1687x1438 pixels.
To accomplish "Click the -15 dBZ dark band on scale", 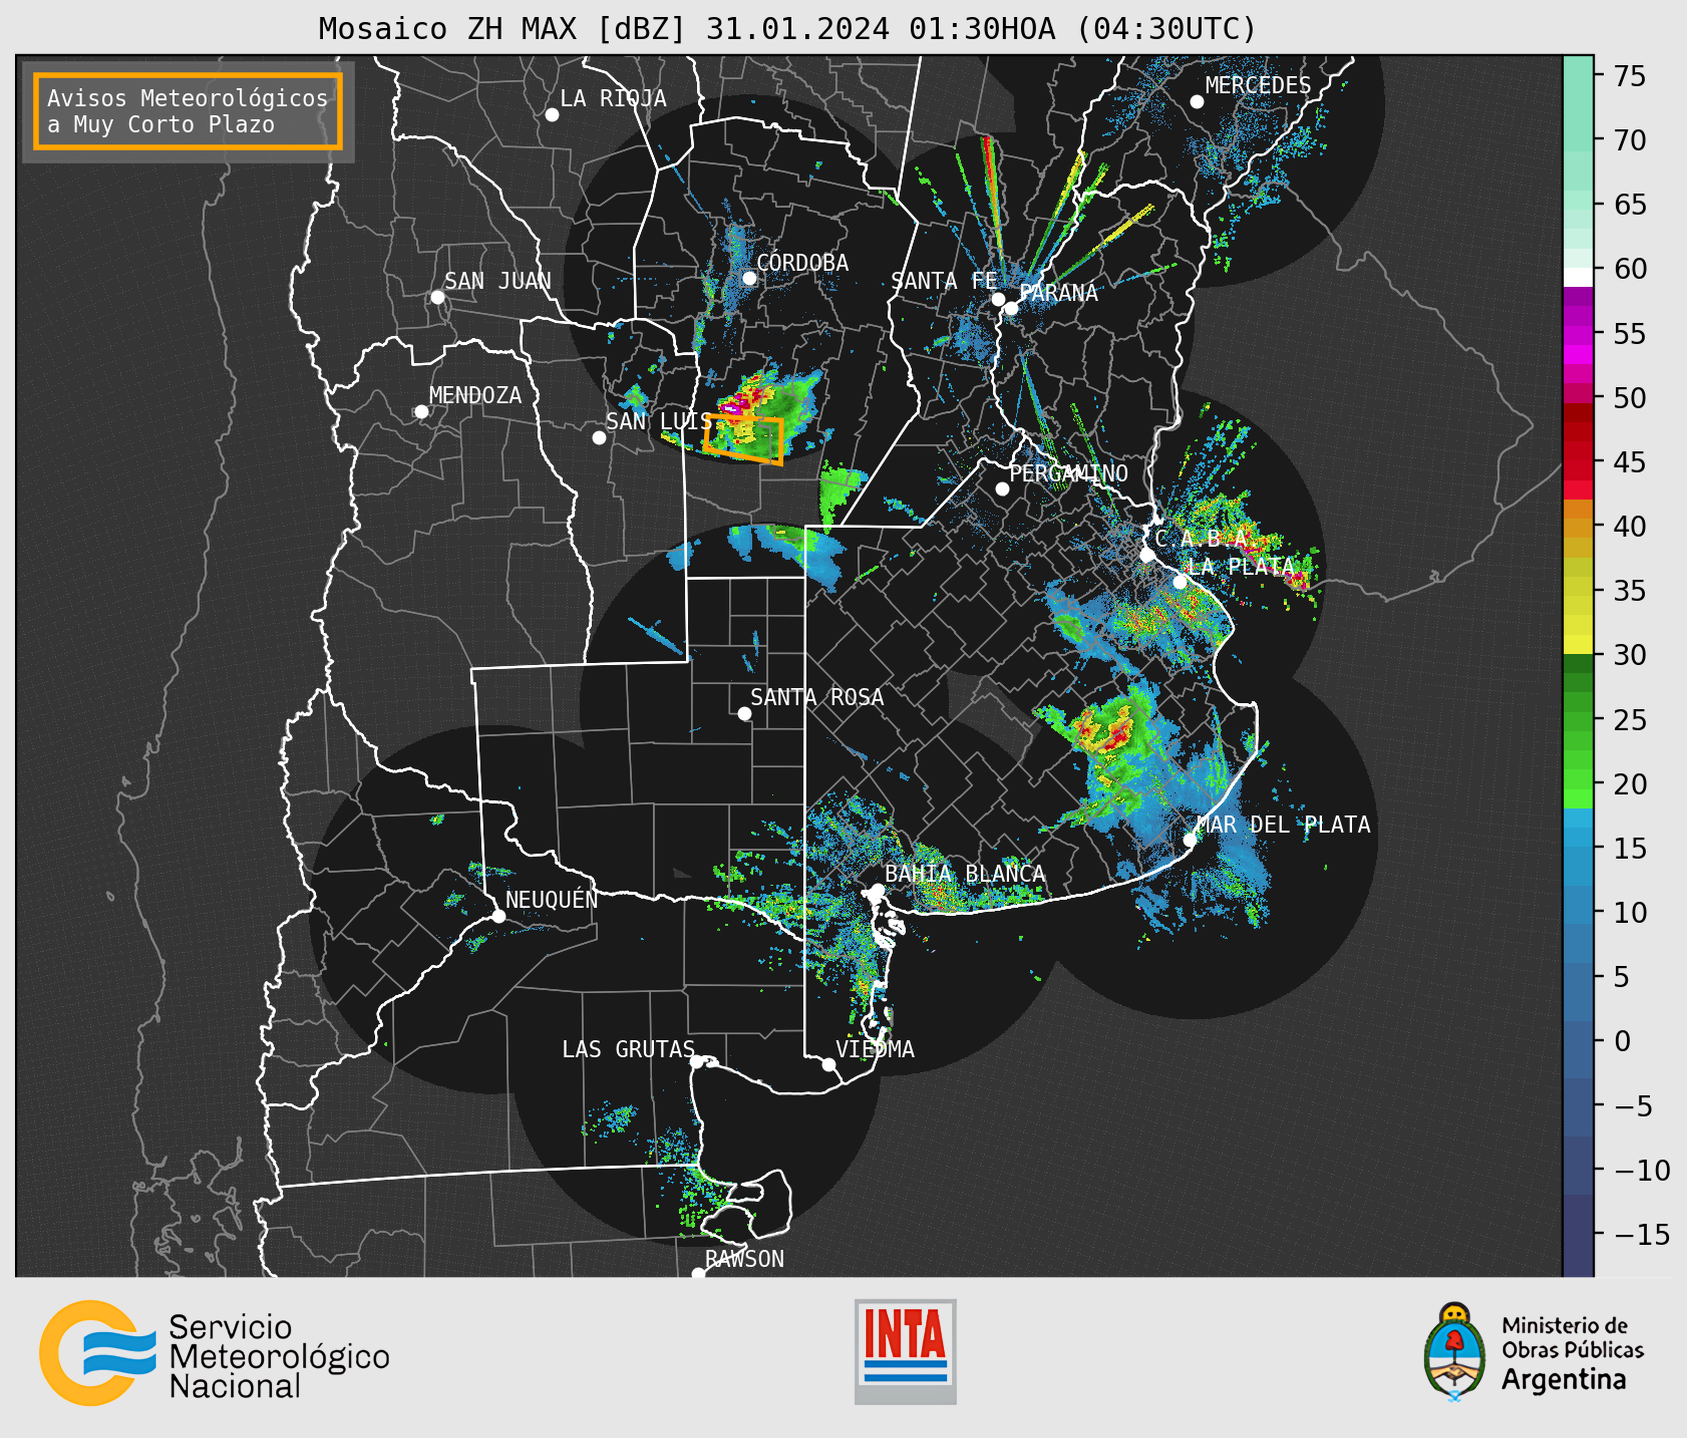I will coord(1578,1233).
